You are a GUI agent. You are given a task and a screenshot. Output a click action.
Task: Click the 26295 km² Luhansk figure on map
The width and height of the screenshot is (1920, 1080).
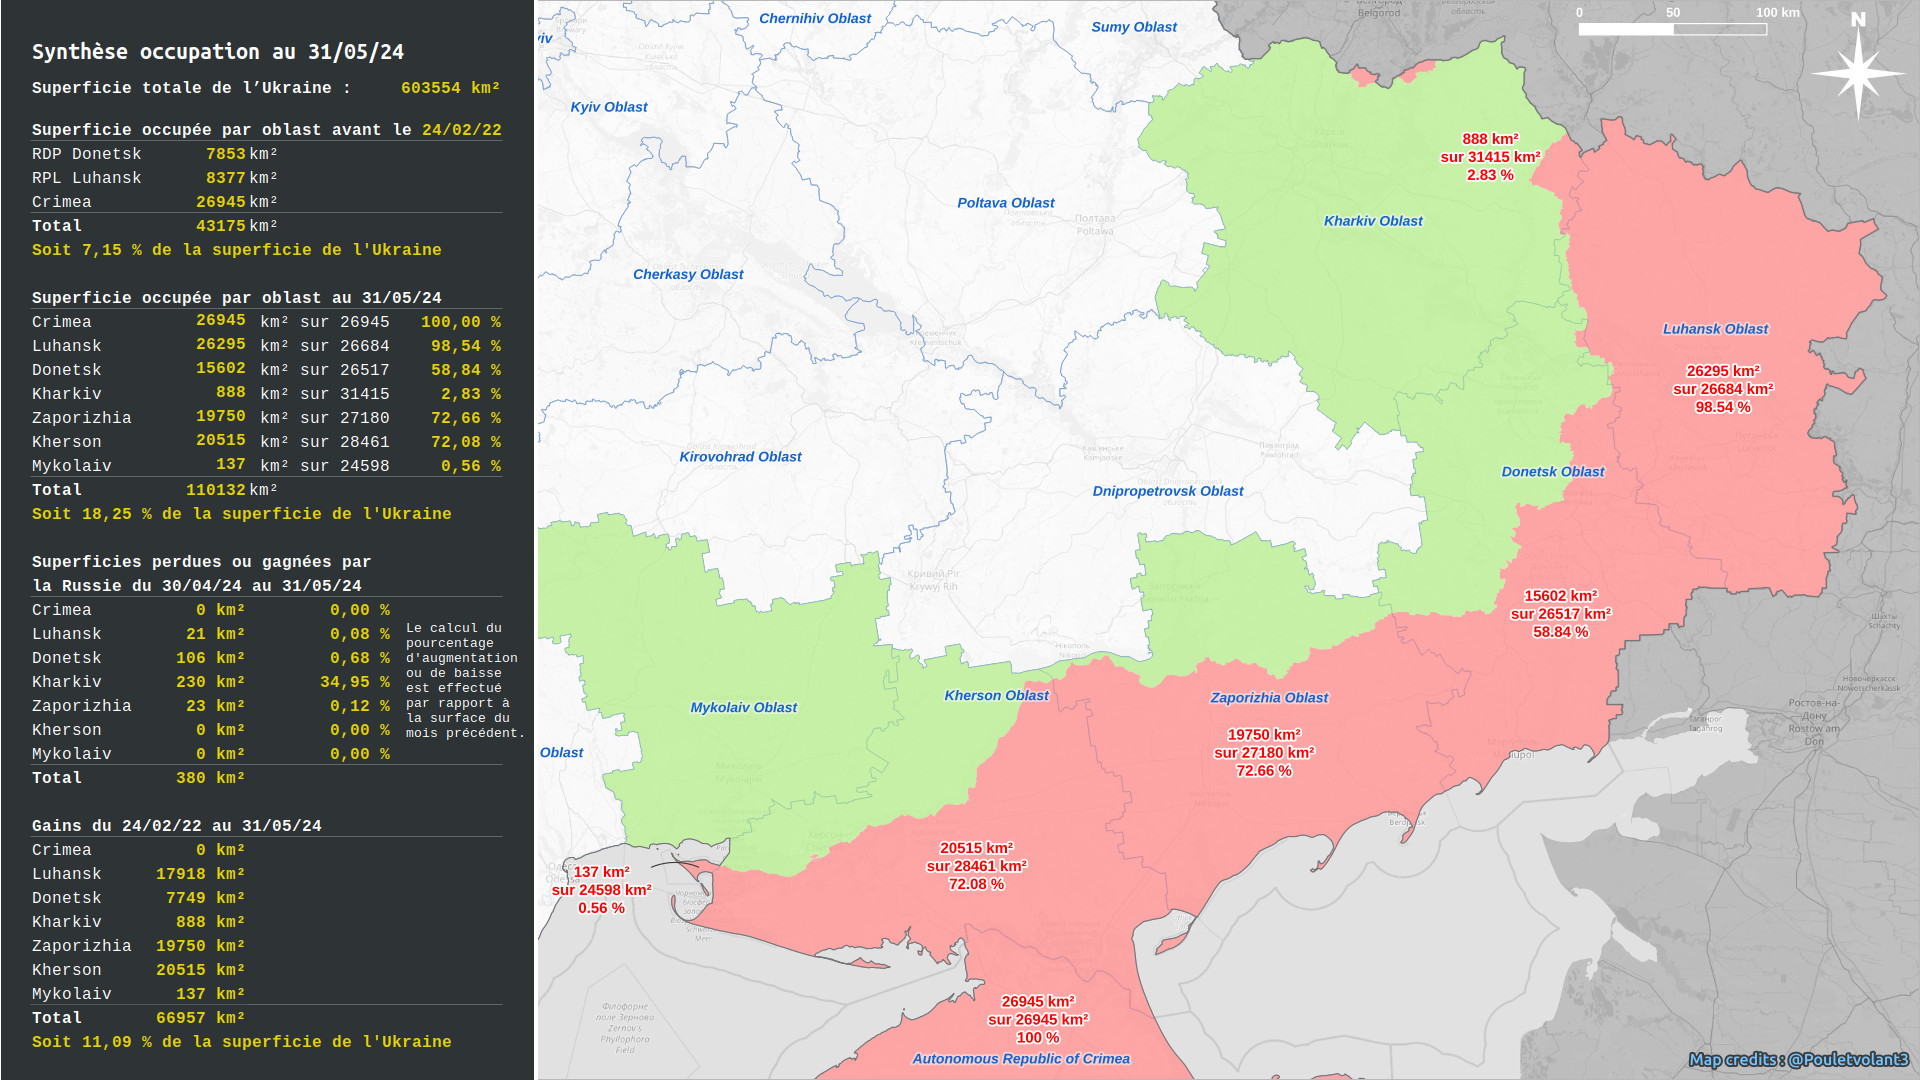click(x=1723, y=371)
